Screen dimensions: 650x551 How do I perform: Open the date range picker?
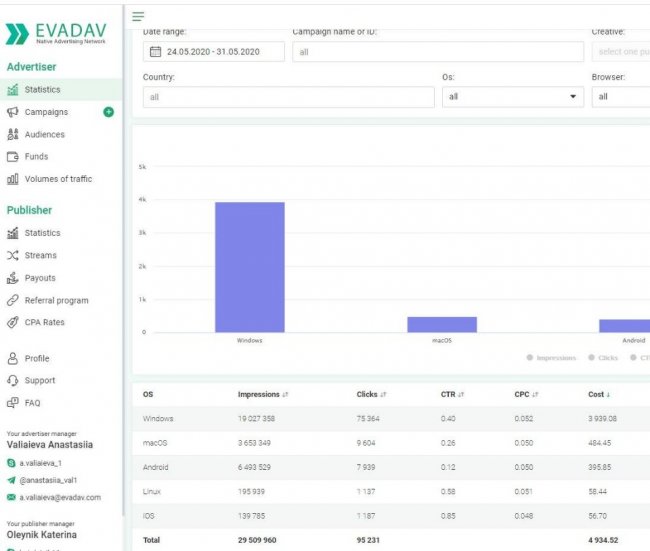coord(214,51)
